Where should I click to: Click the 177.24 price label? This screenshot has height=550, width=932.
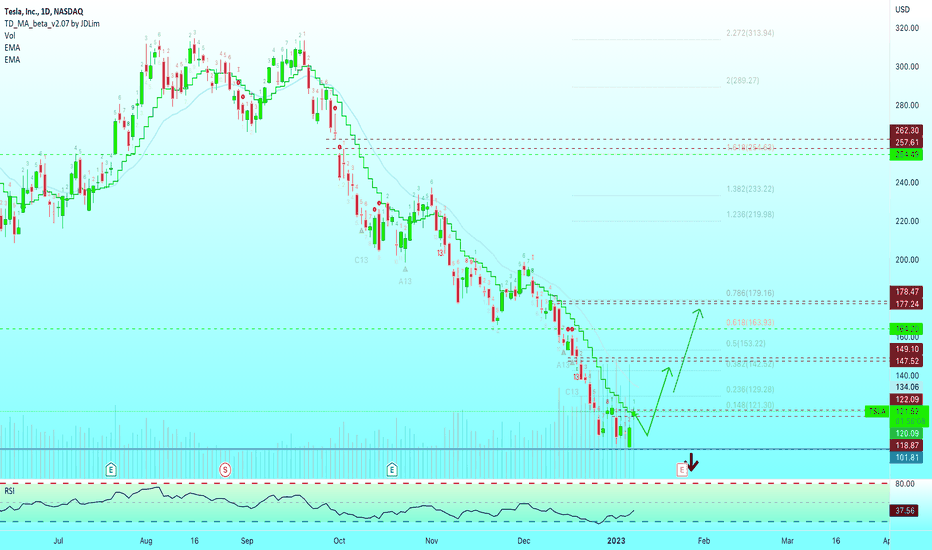pos(906,304)
